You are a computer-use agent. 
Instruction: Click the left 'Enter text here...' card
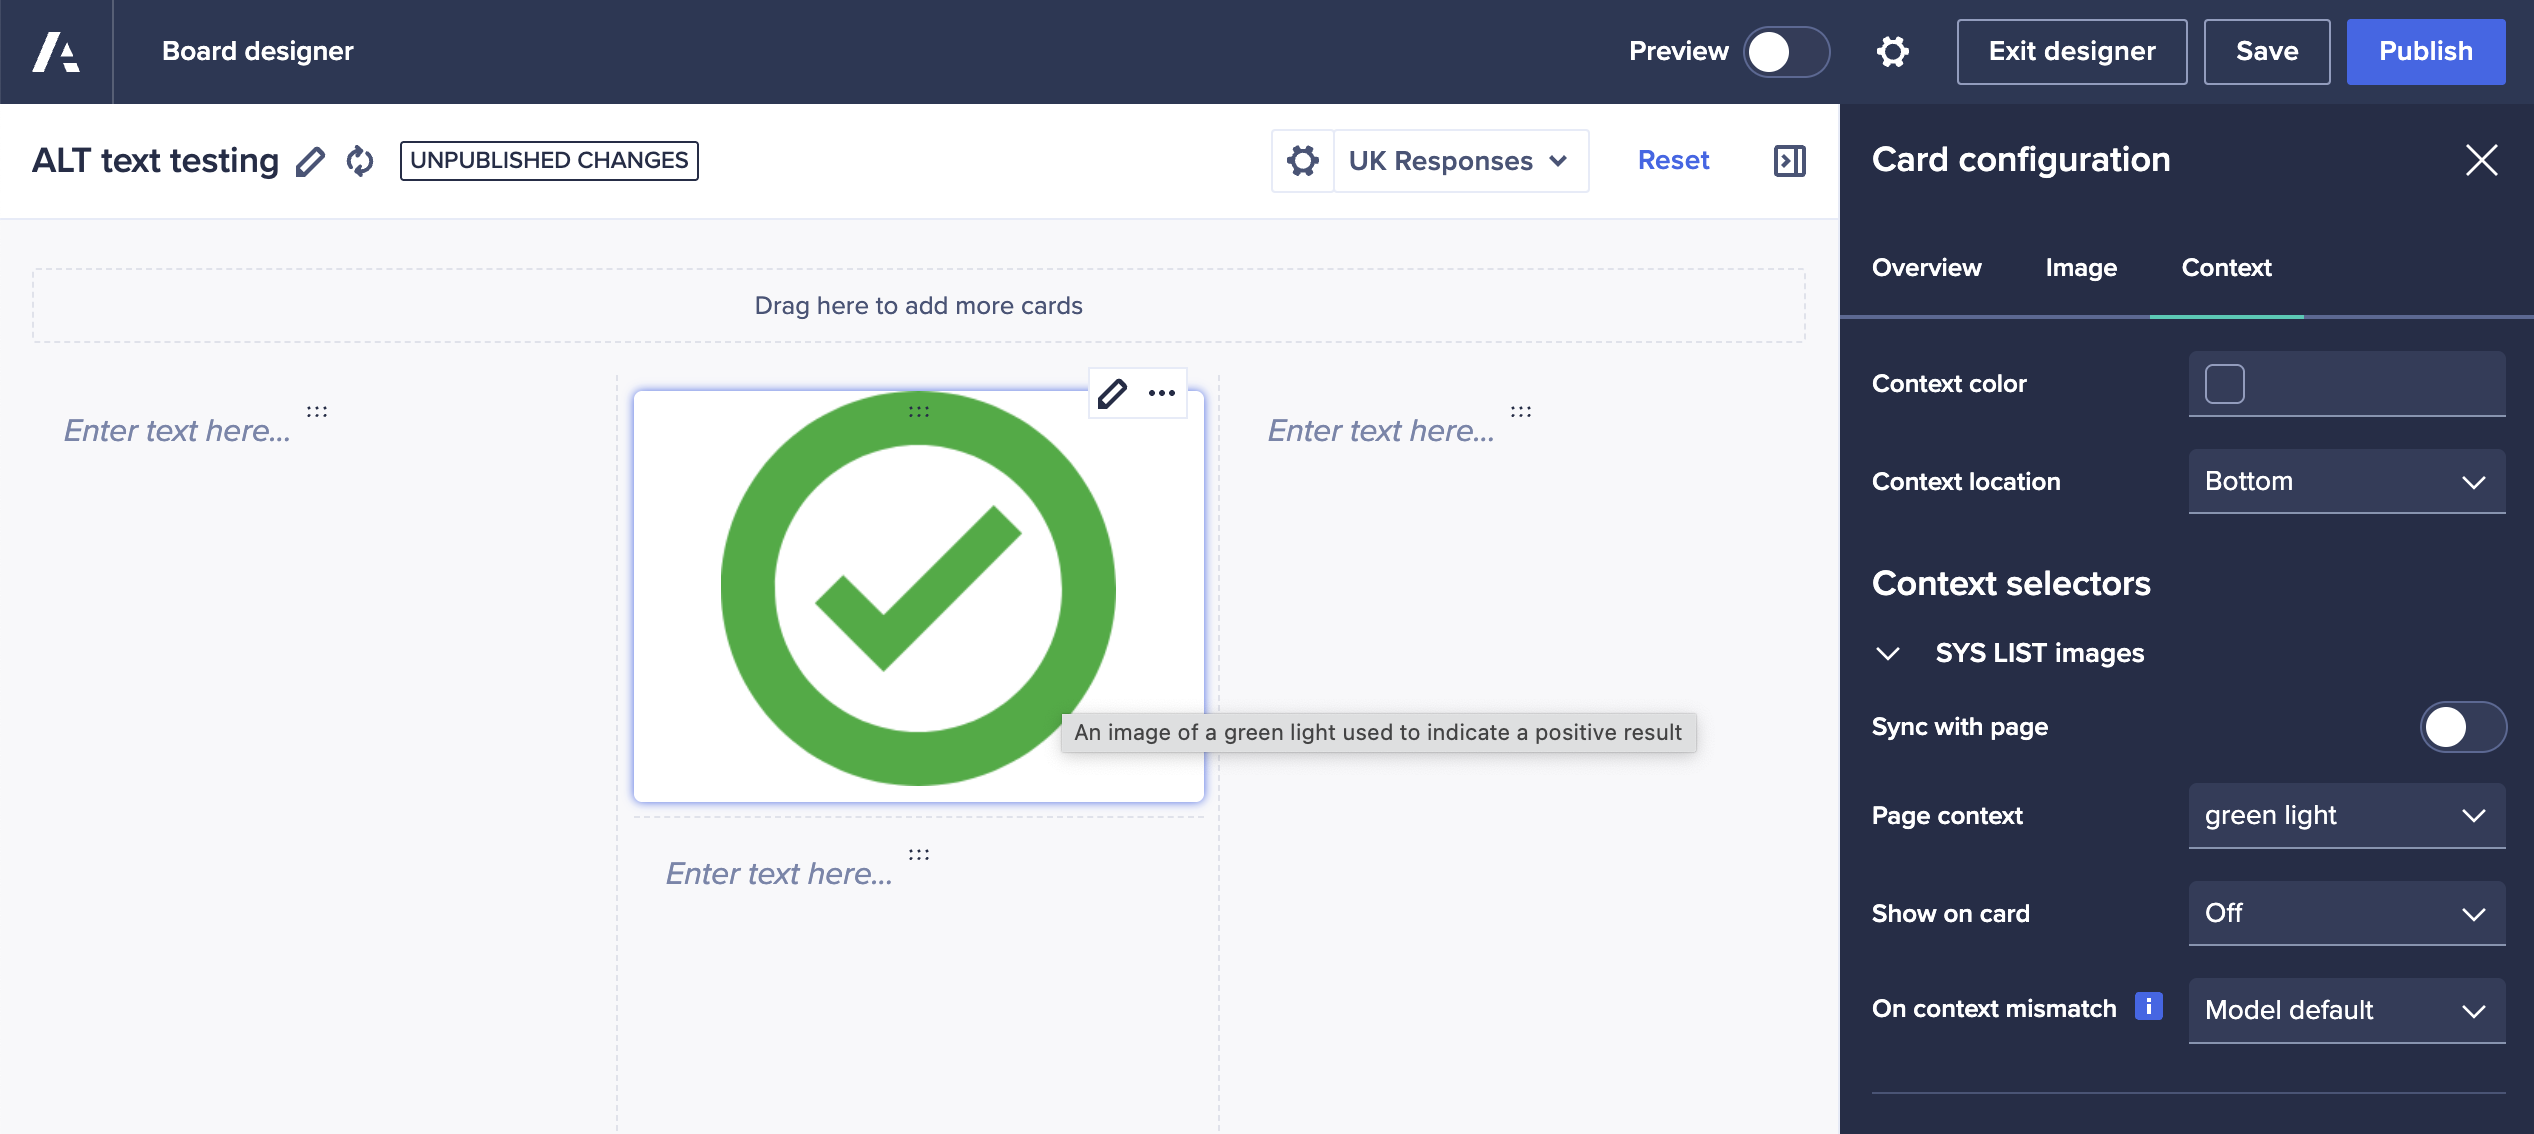coord(177,431)
